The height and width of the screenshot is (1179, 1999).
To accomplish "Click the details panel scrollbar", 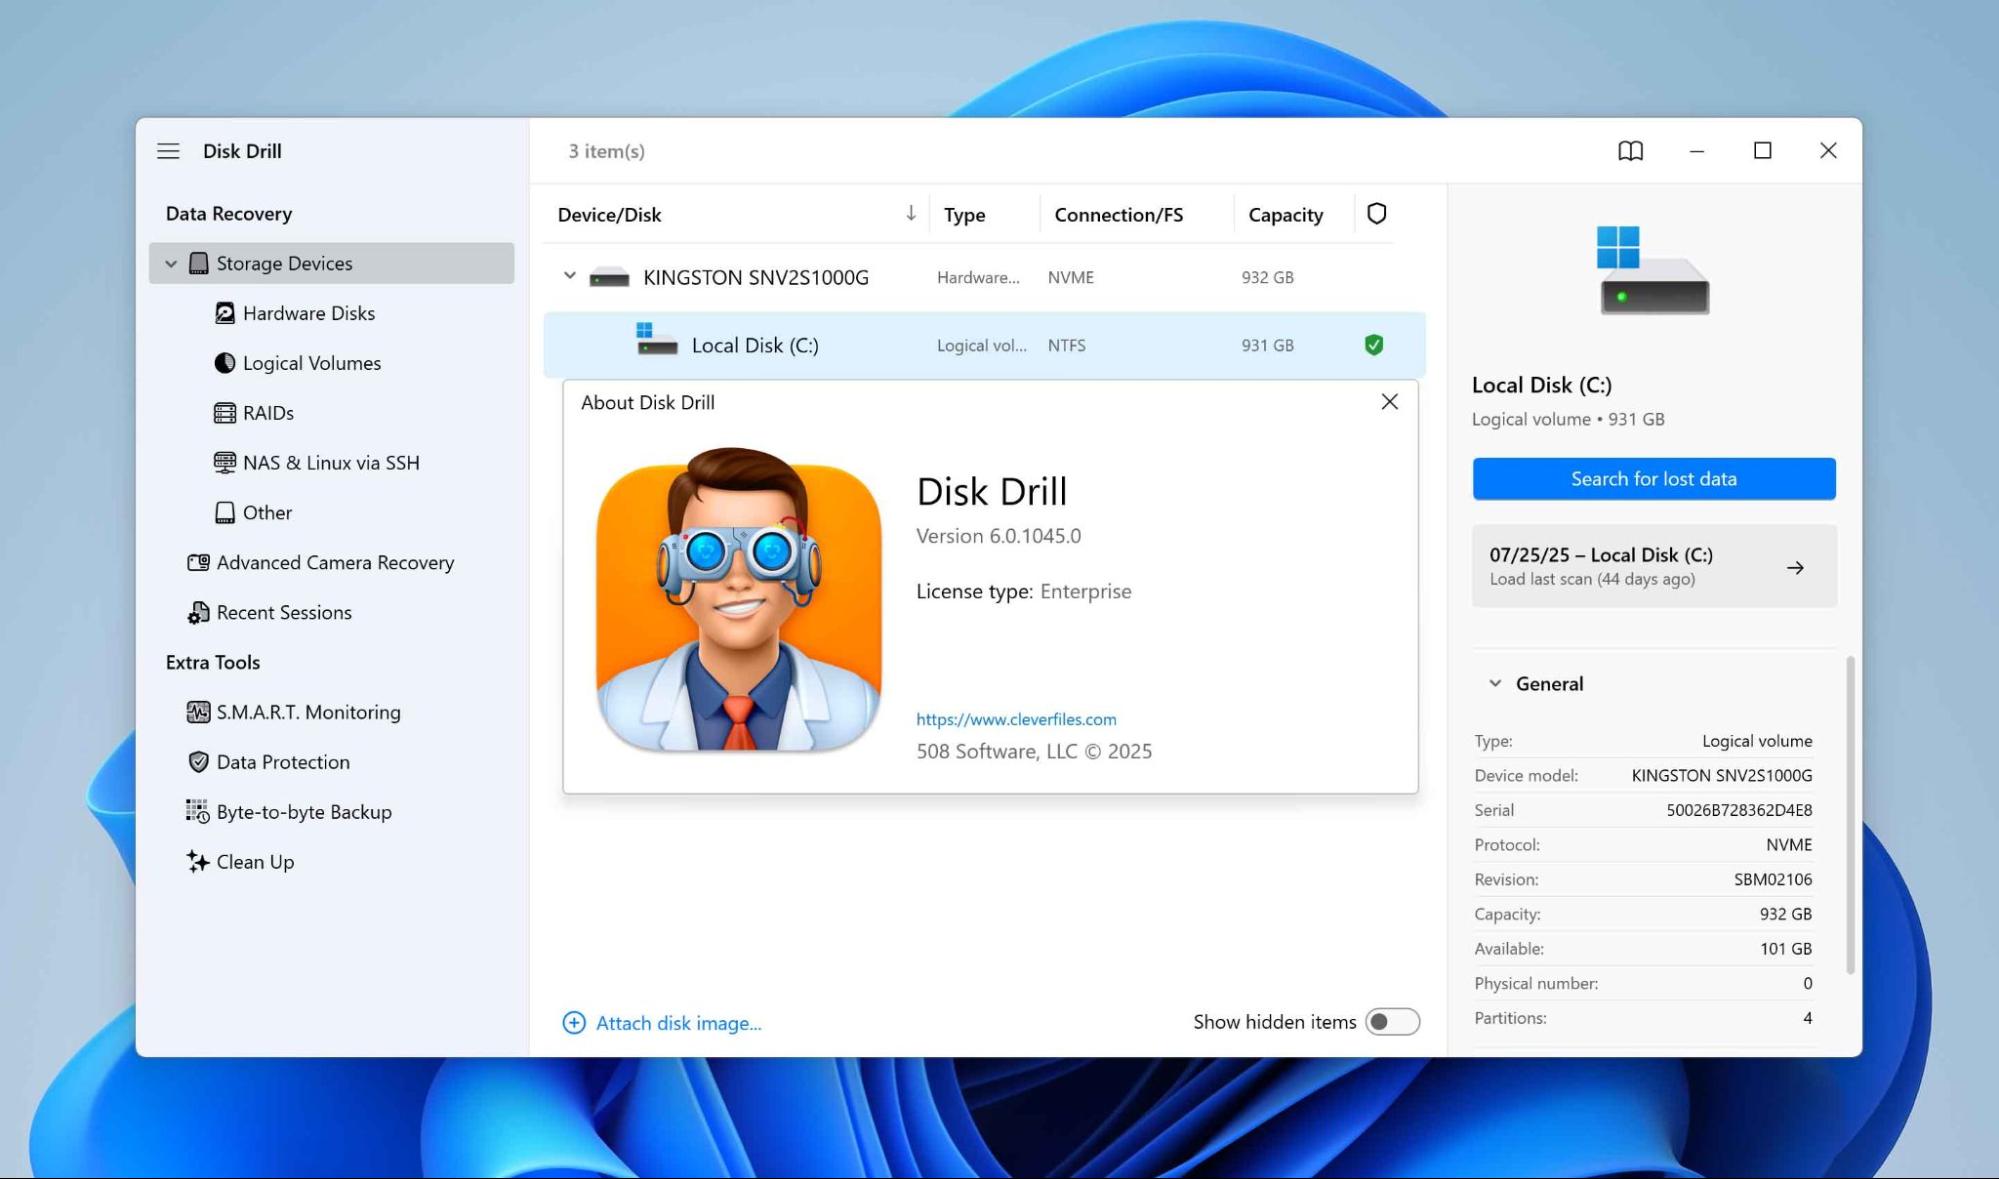I will coord(1850,815).
